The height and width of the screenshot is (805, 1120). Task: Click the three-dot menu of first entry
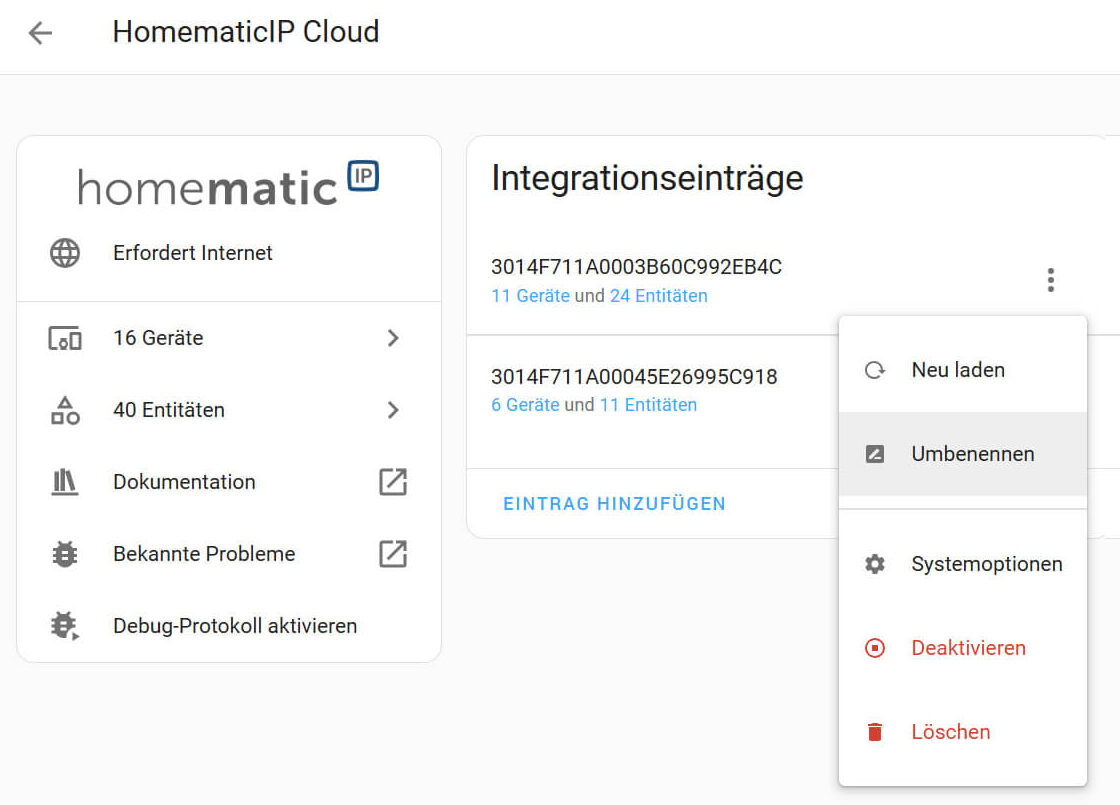(x=1050, y=280)
